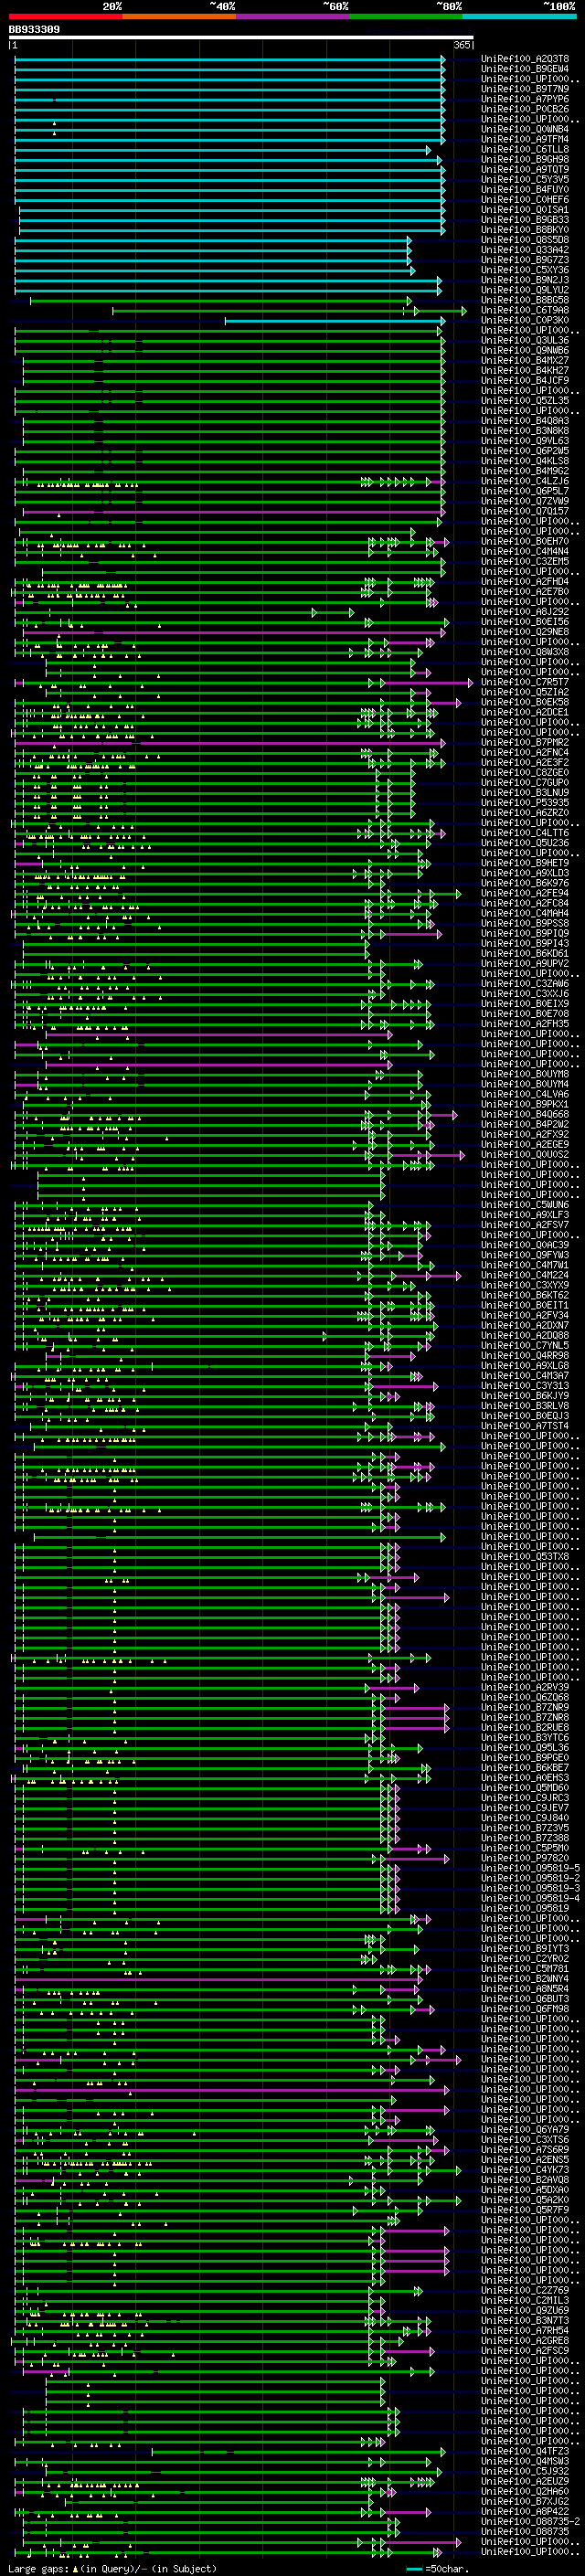Click the query end position 365
Image resolution: width=585 pixels, height=2576 pixels.
point(461,45)
